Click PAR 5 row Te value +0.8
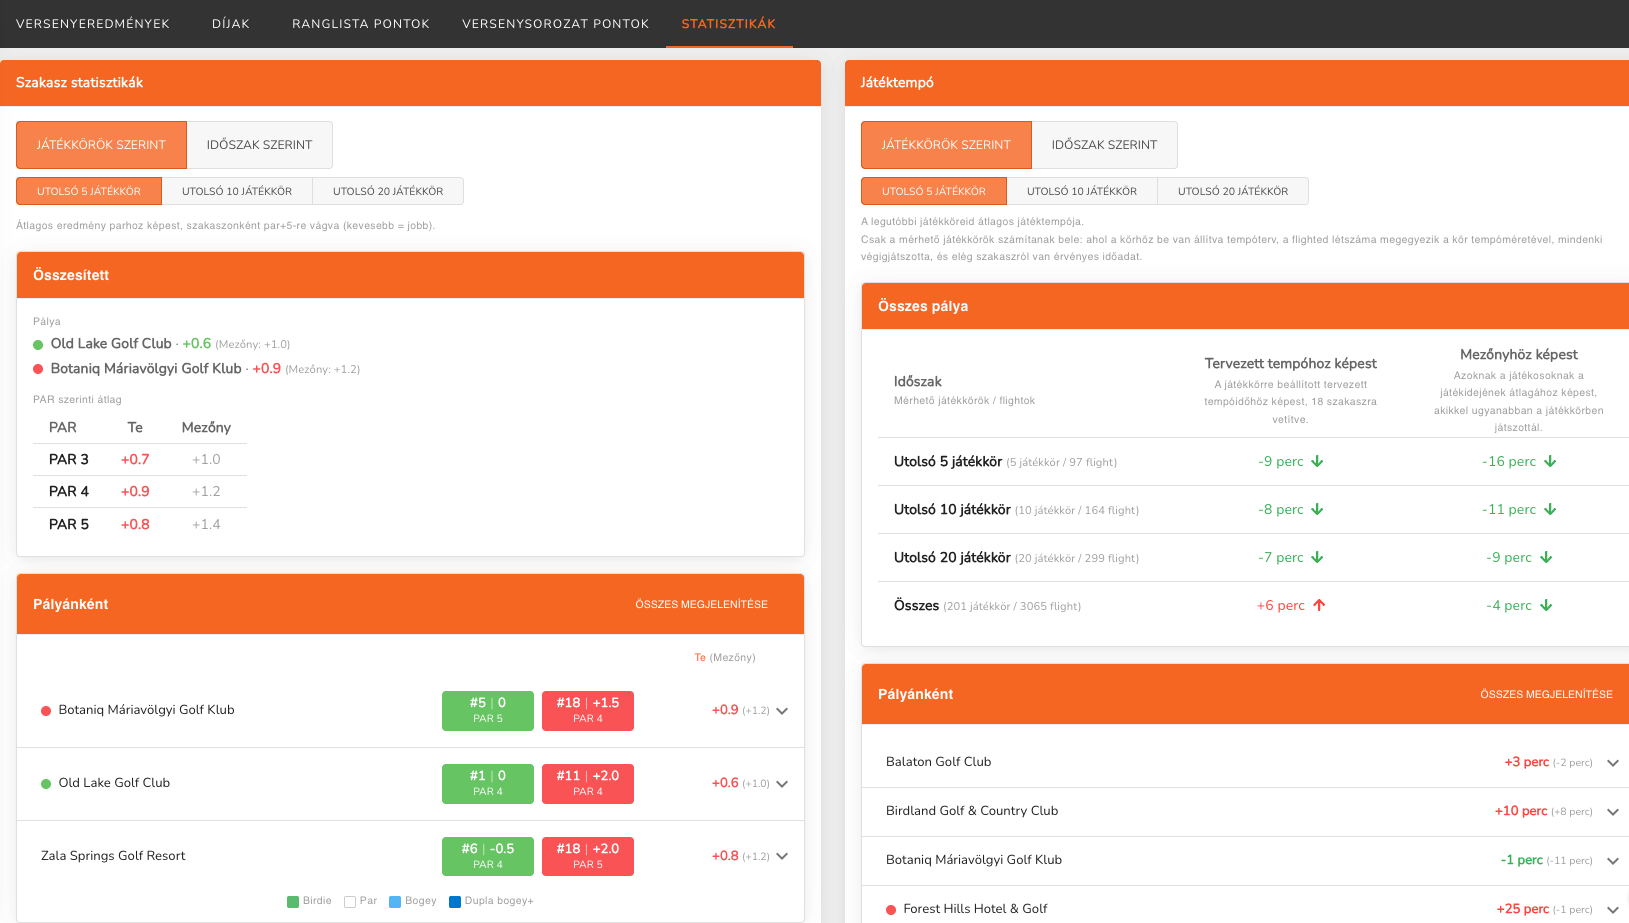Image resolution: width=1629 pixels, height=923 pixels. click(x=135, y=524)
